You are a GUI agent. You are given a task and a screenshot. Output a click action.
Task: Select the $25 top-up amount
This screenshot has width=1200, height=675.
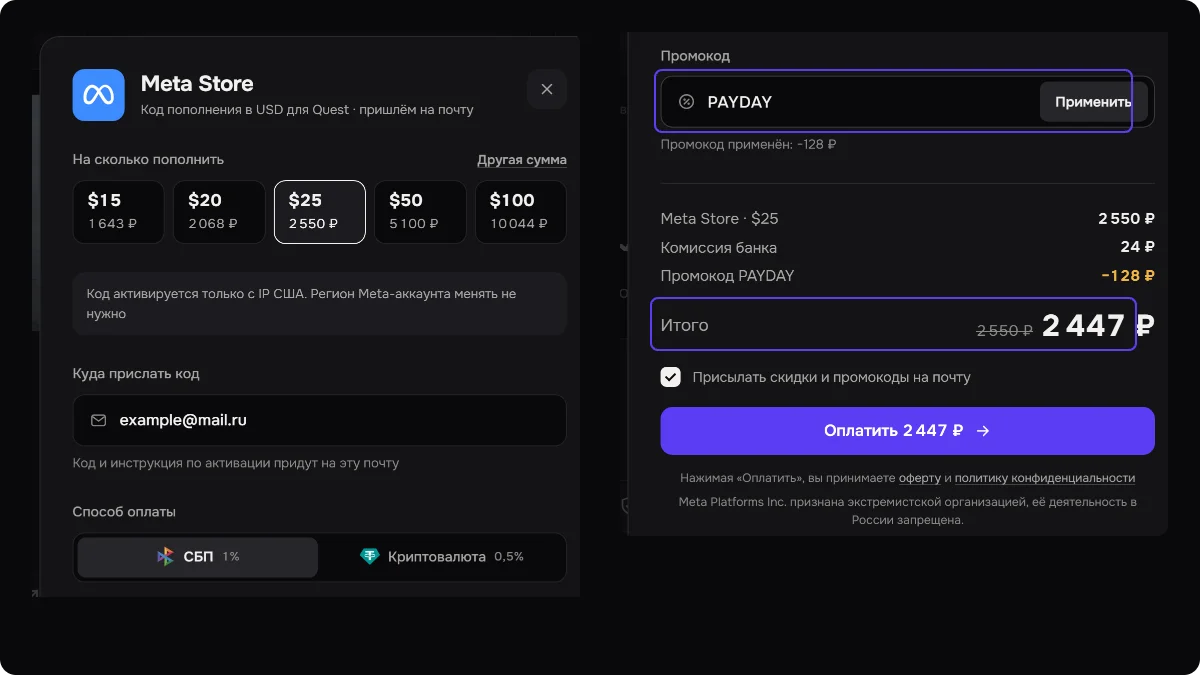coord(320,212)
